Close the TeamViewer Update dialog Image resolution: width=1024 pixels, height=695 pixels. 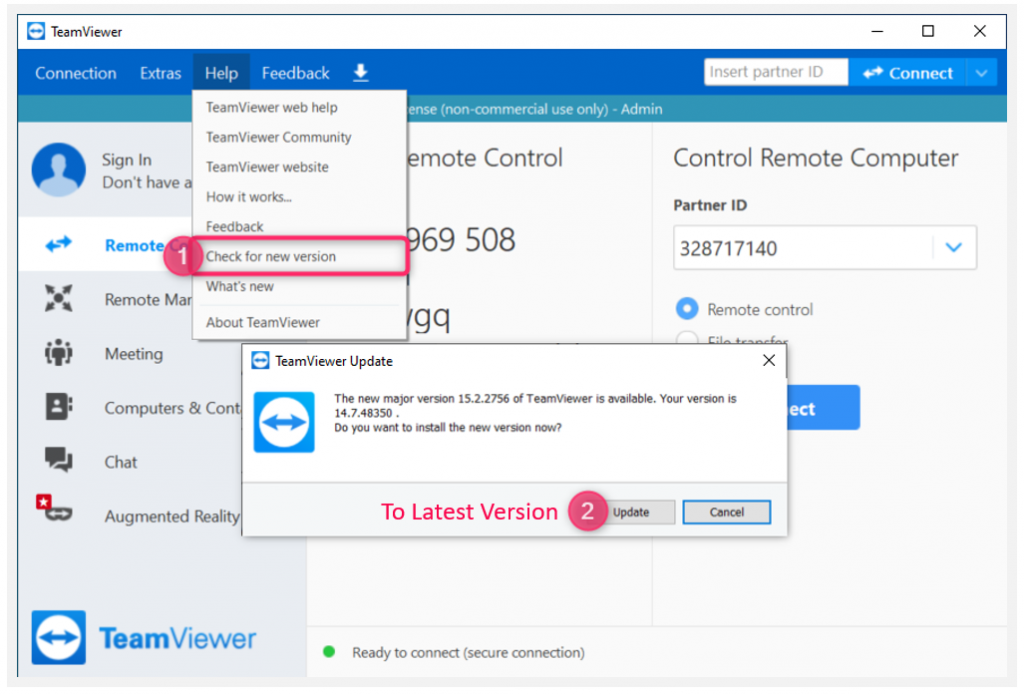[768, 361]
